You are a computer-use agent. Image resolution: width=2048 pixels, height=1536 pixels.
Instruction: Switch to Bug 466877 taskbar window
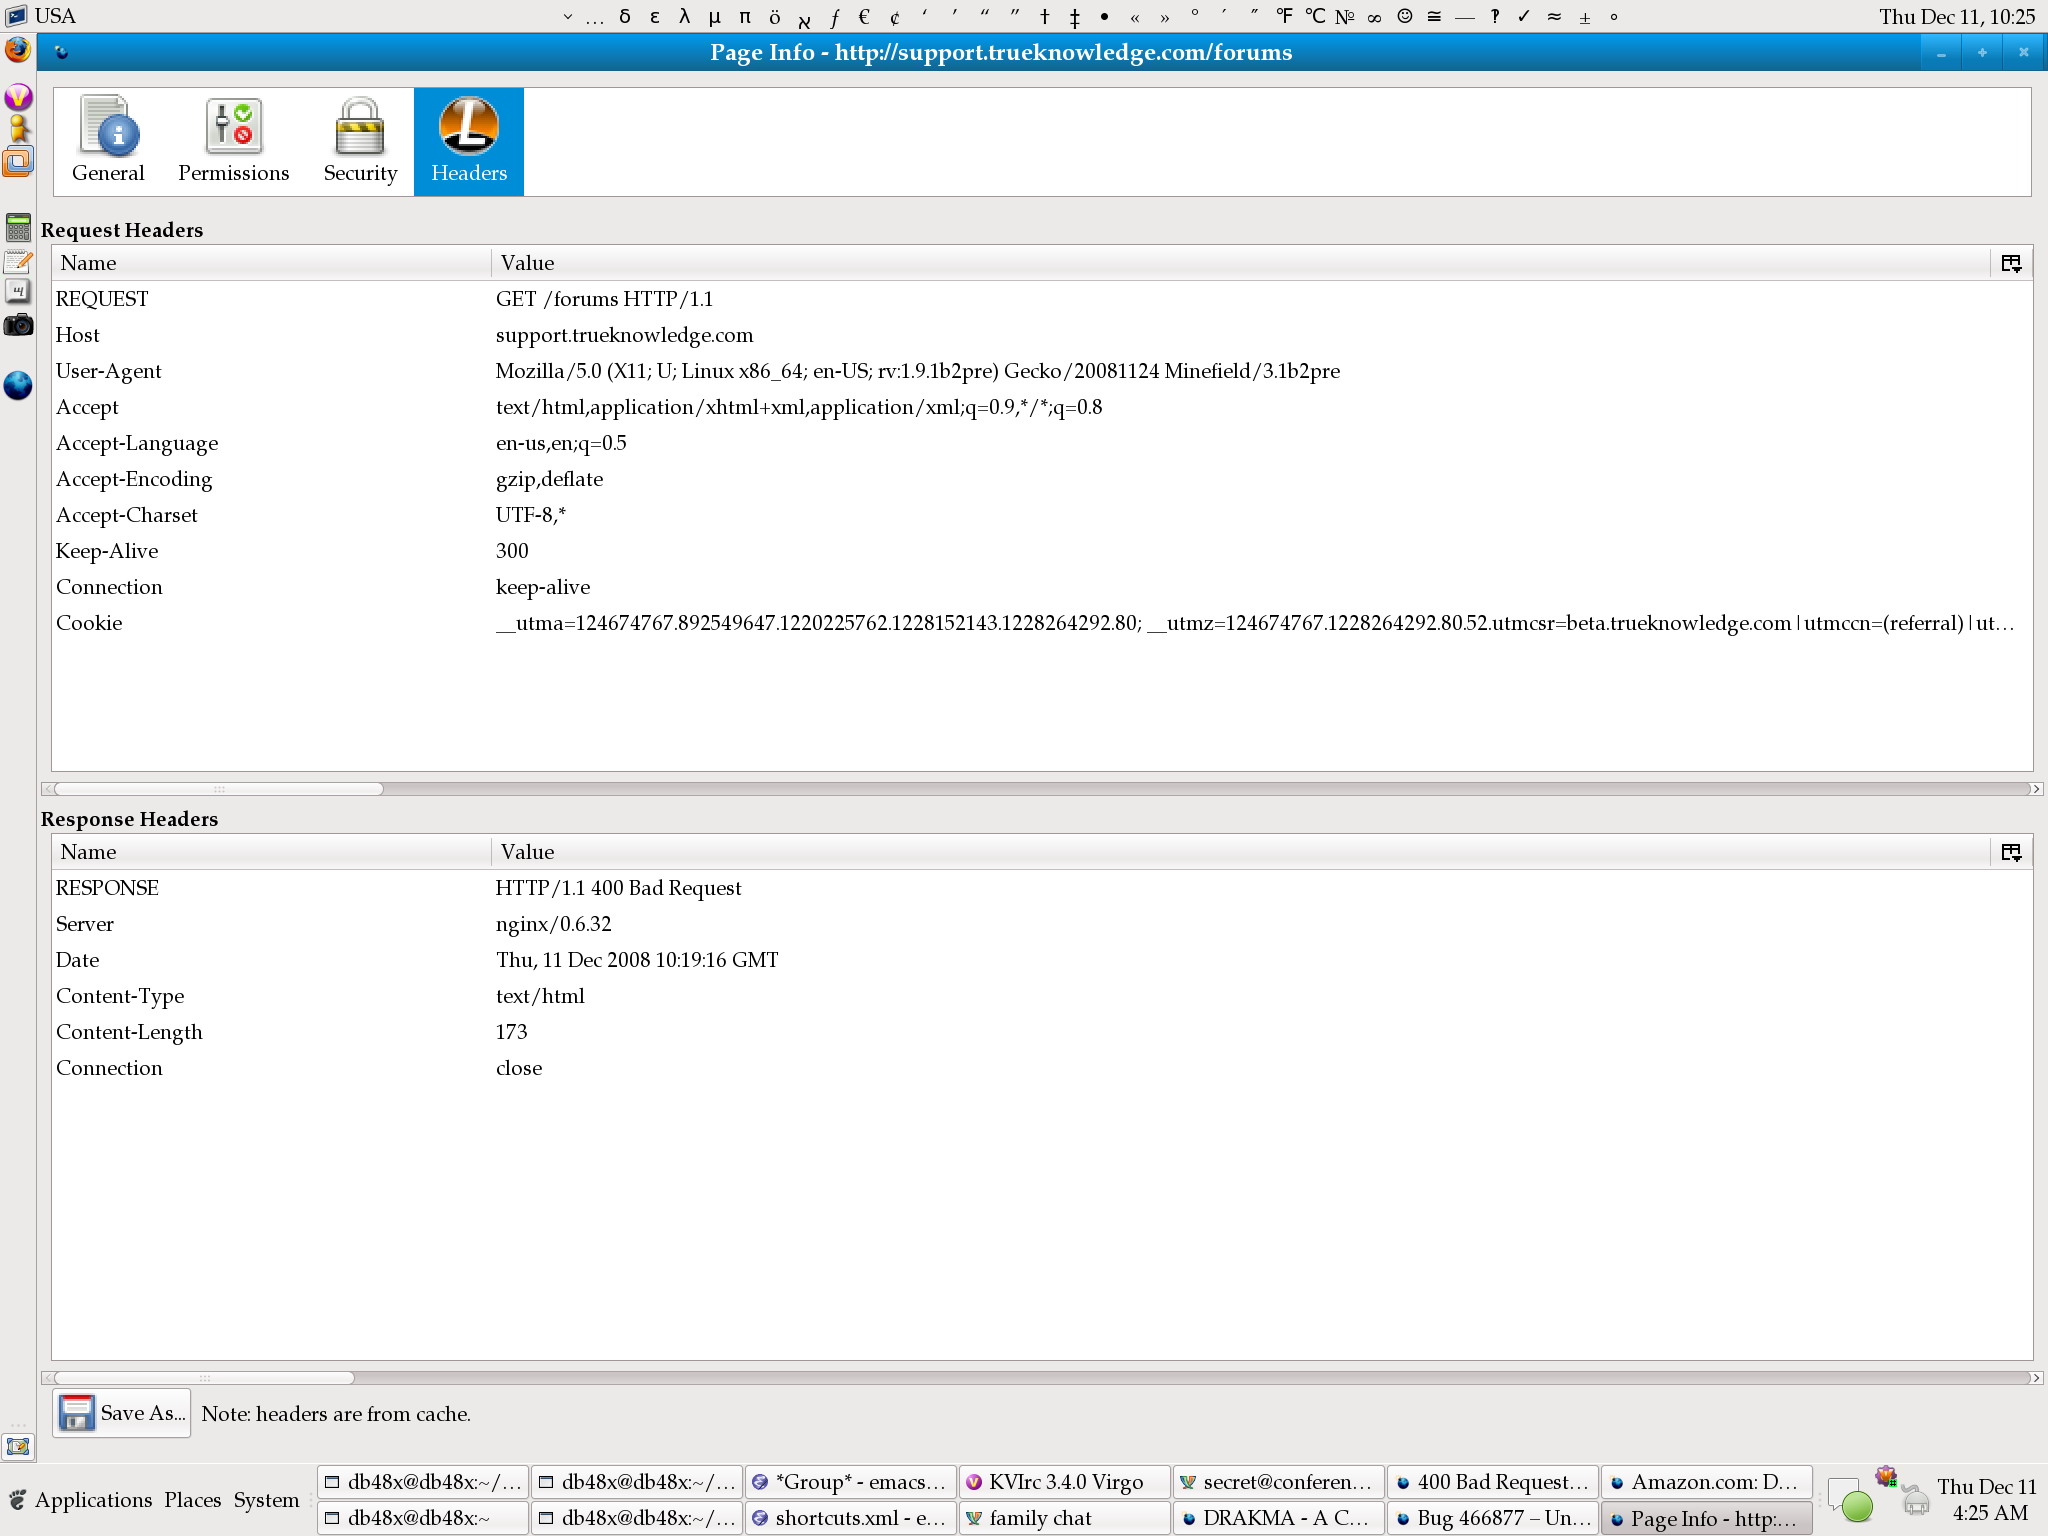coord(1492,1518)
